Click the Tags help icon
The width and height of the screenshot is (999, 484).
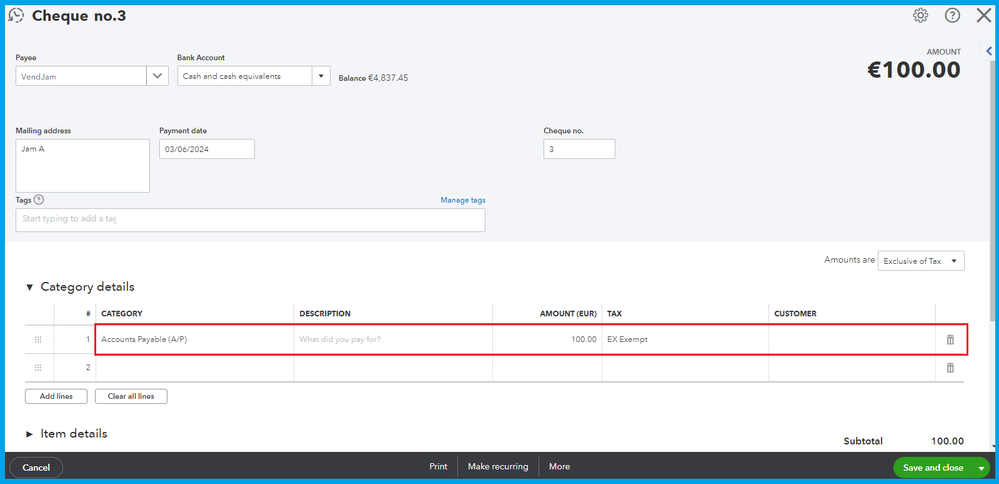[x=39, y=200]
